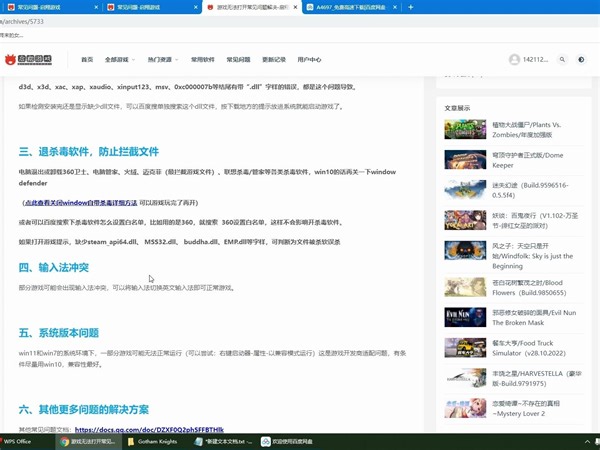Open the Dome Keeper thumbnail
This screenshot has height=450, width=600.
tap(465, 160)
